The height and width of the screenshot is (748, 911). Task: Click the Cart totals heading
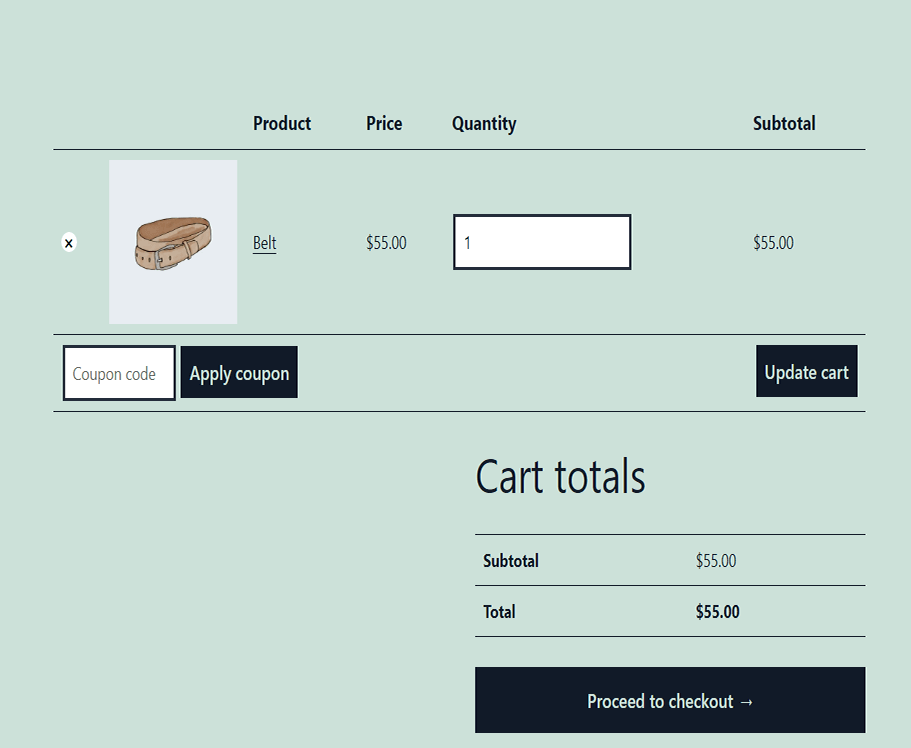[x=560, y=477]
